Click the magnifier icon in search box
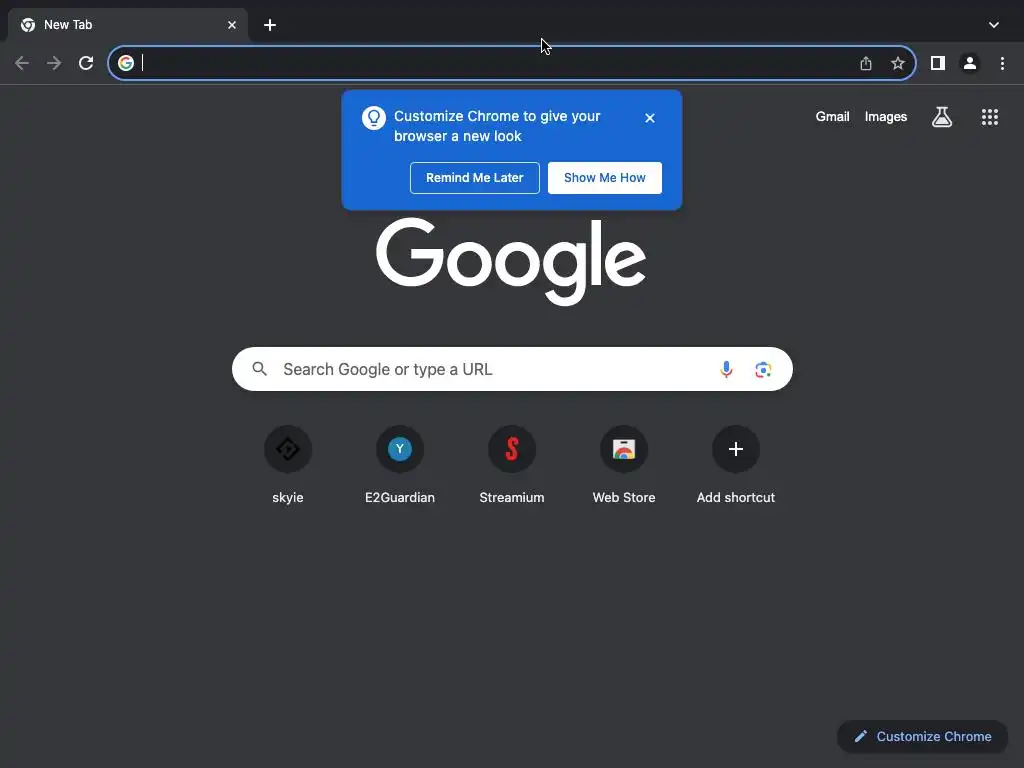The image size is (1024, 768). [259, 369]
